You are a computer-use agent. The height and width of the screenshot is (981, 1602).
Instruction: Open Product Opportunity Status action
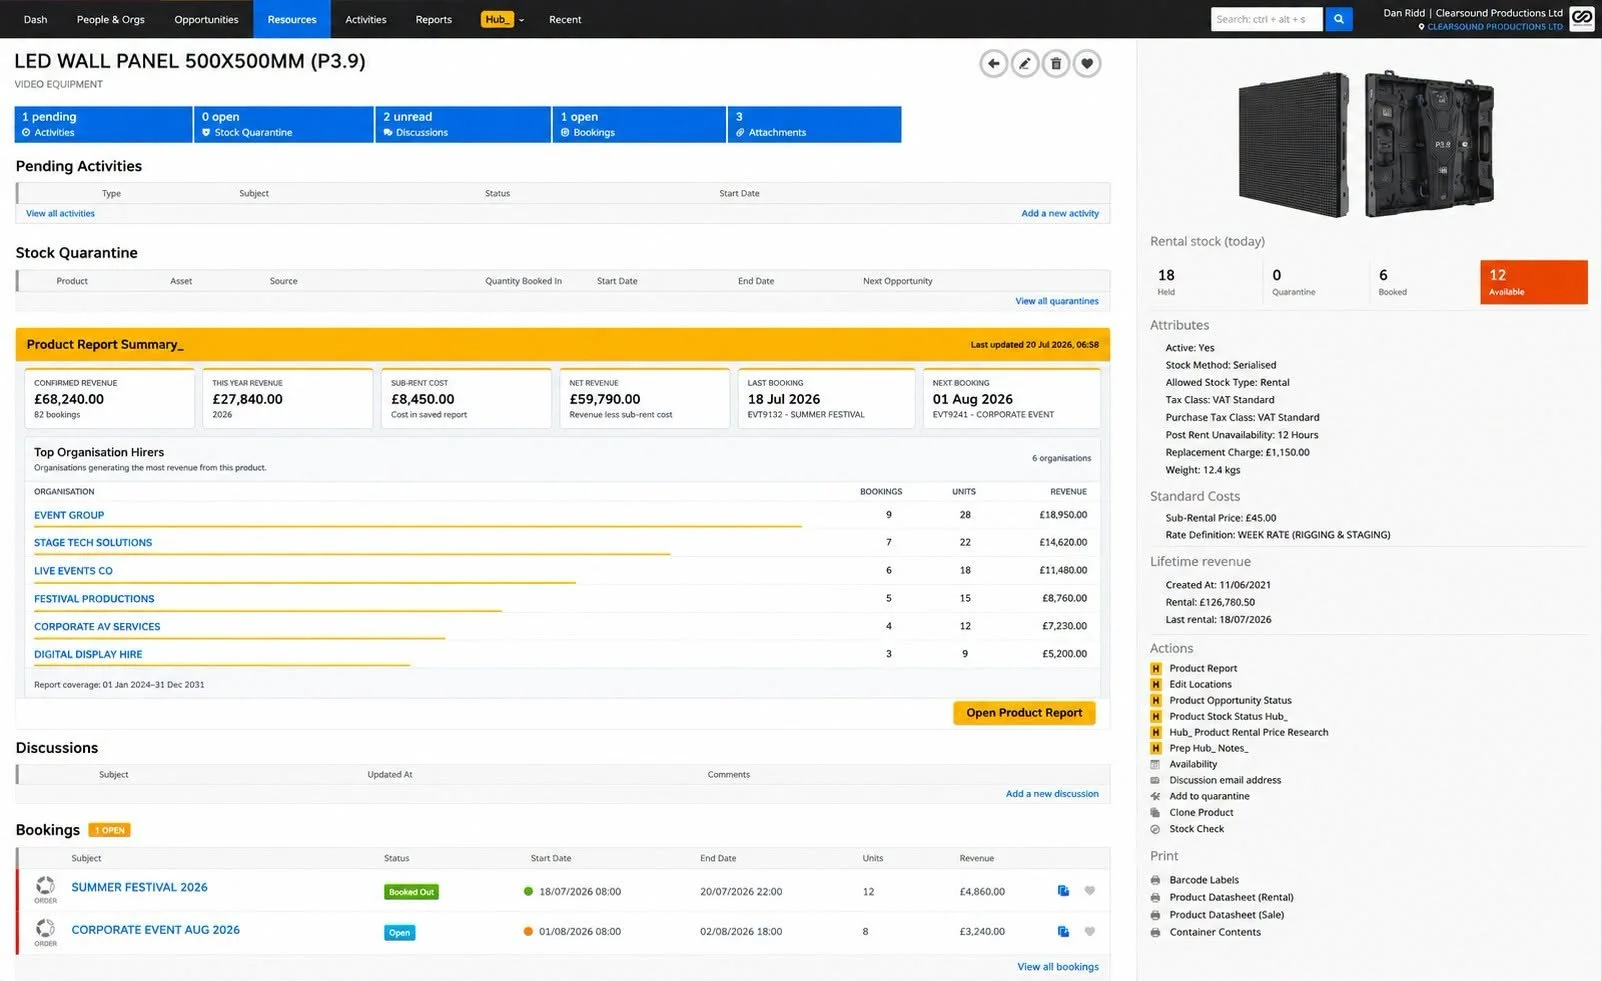1230,700
